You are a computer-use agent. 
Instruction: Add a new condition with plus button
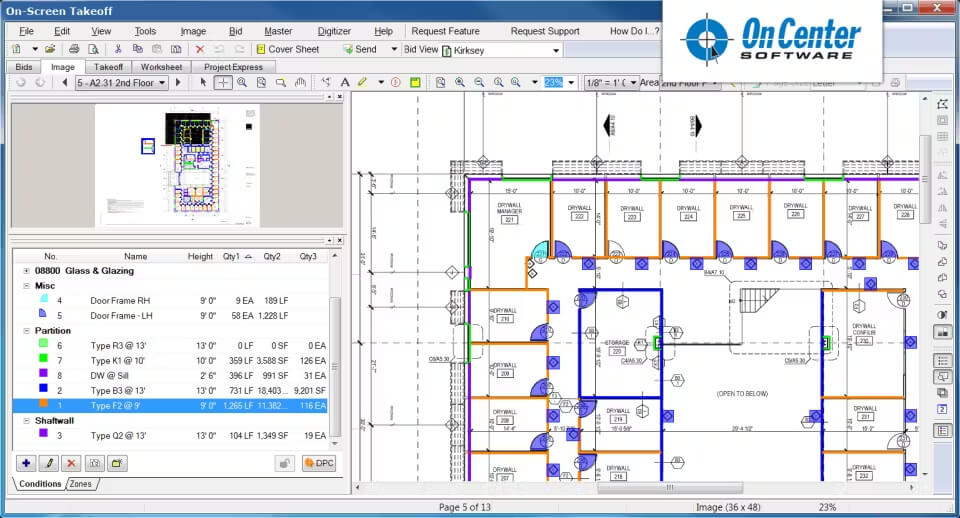(x=26, y=464)
